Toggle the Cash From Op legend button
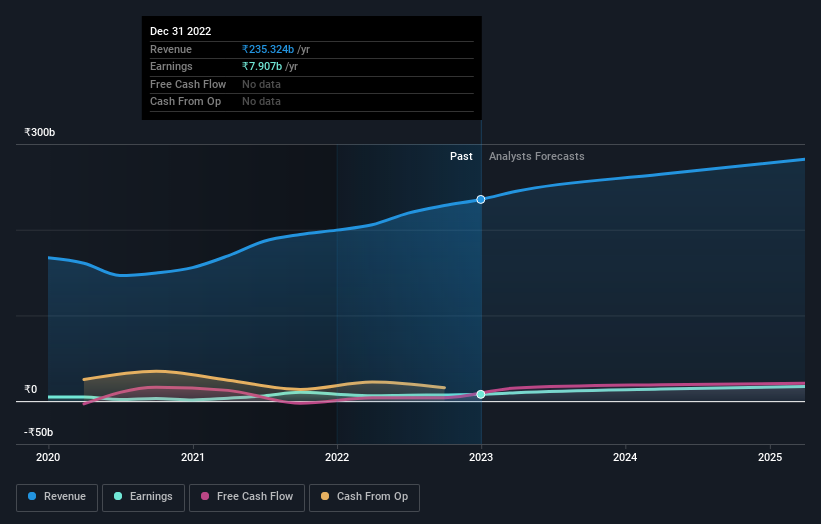 click(x=364, y=497)
